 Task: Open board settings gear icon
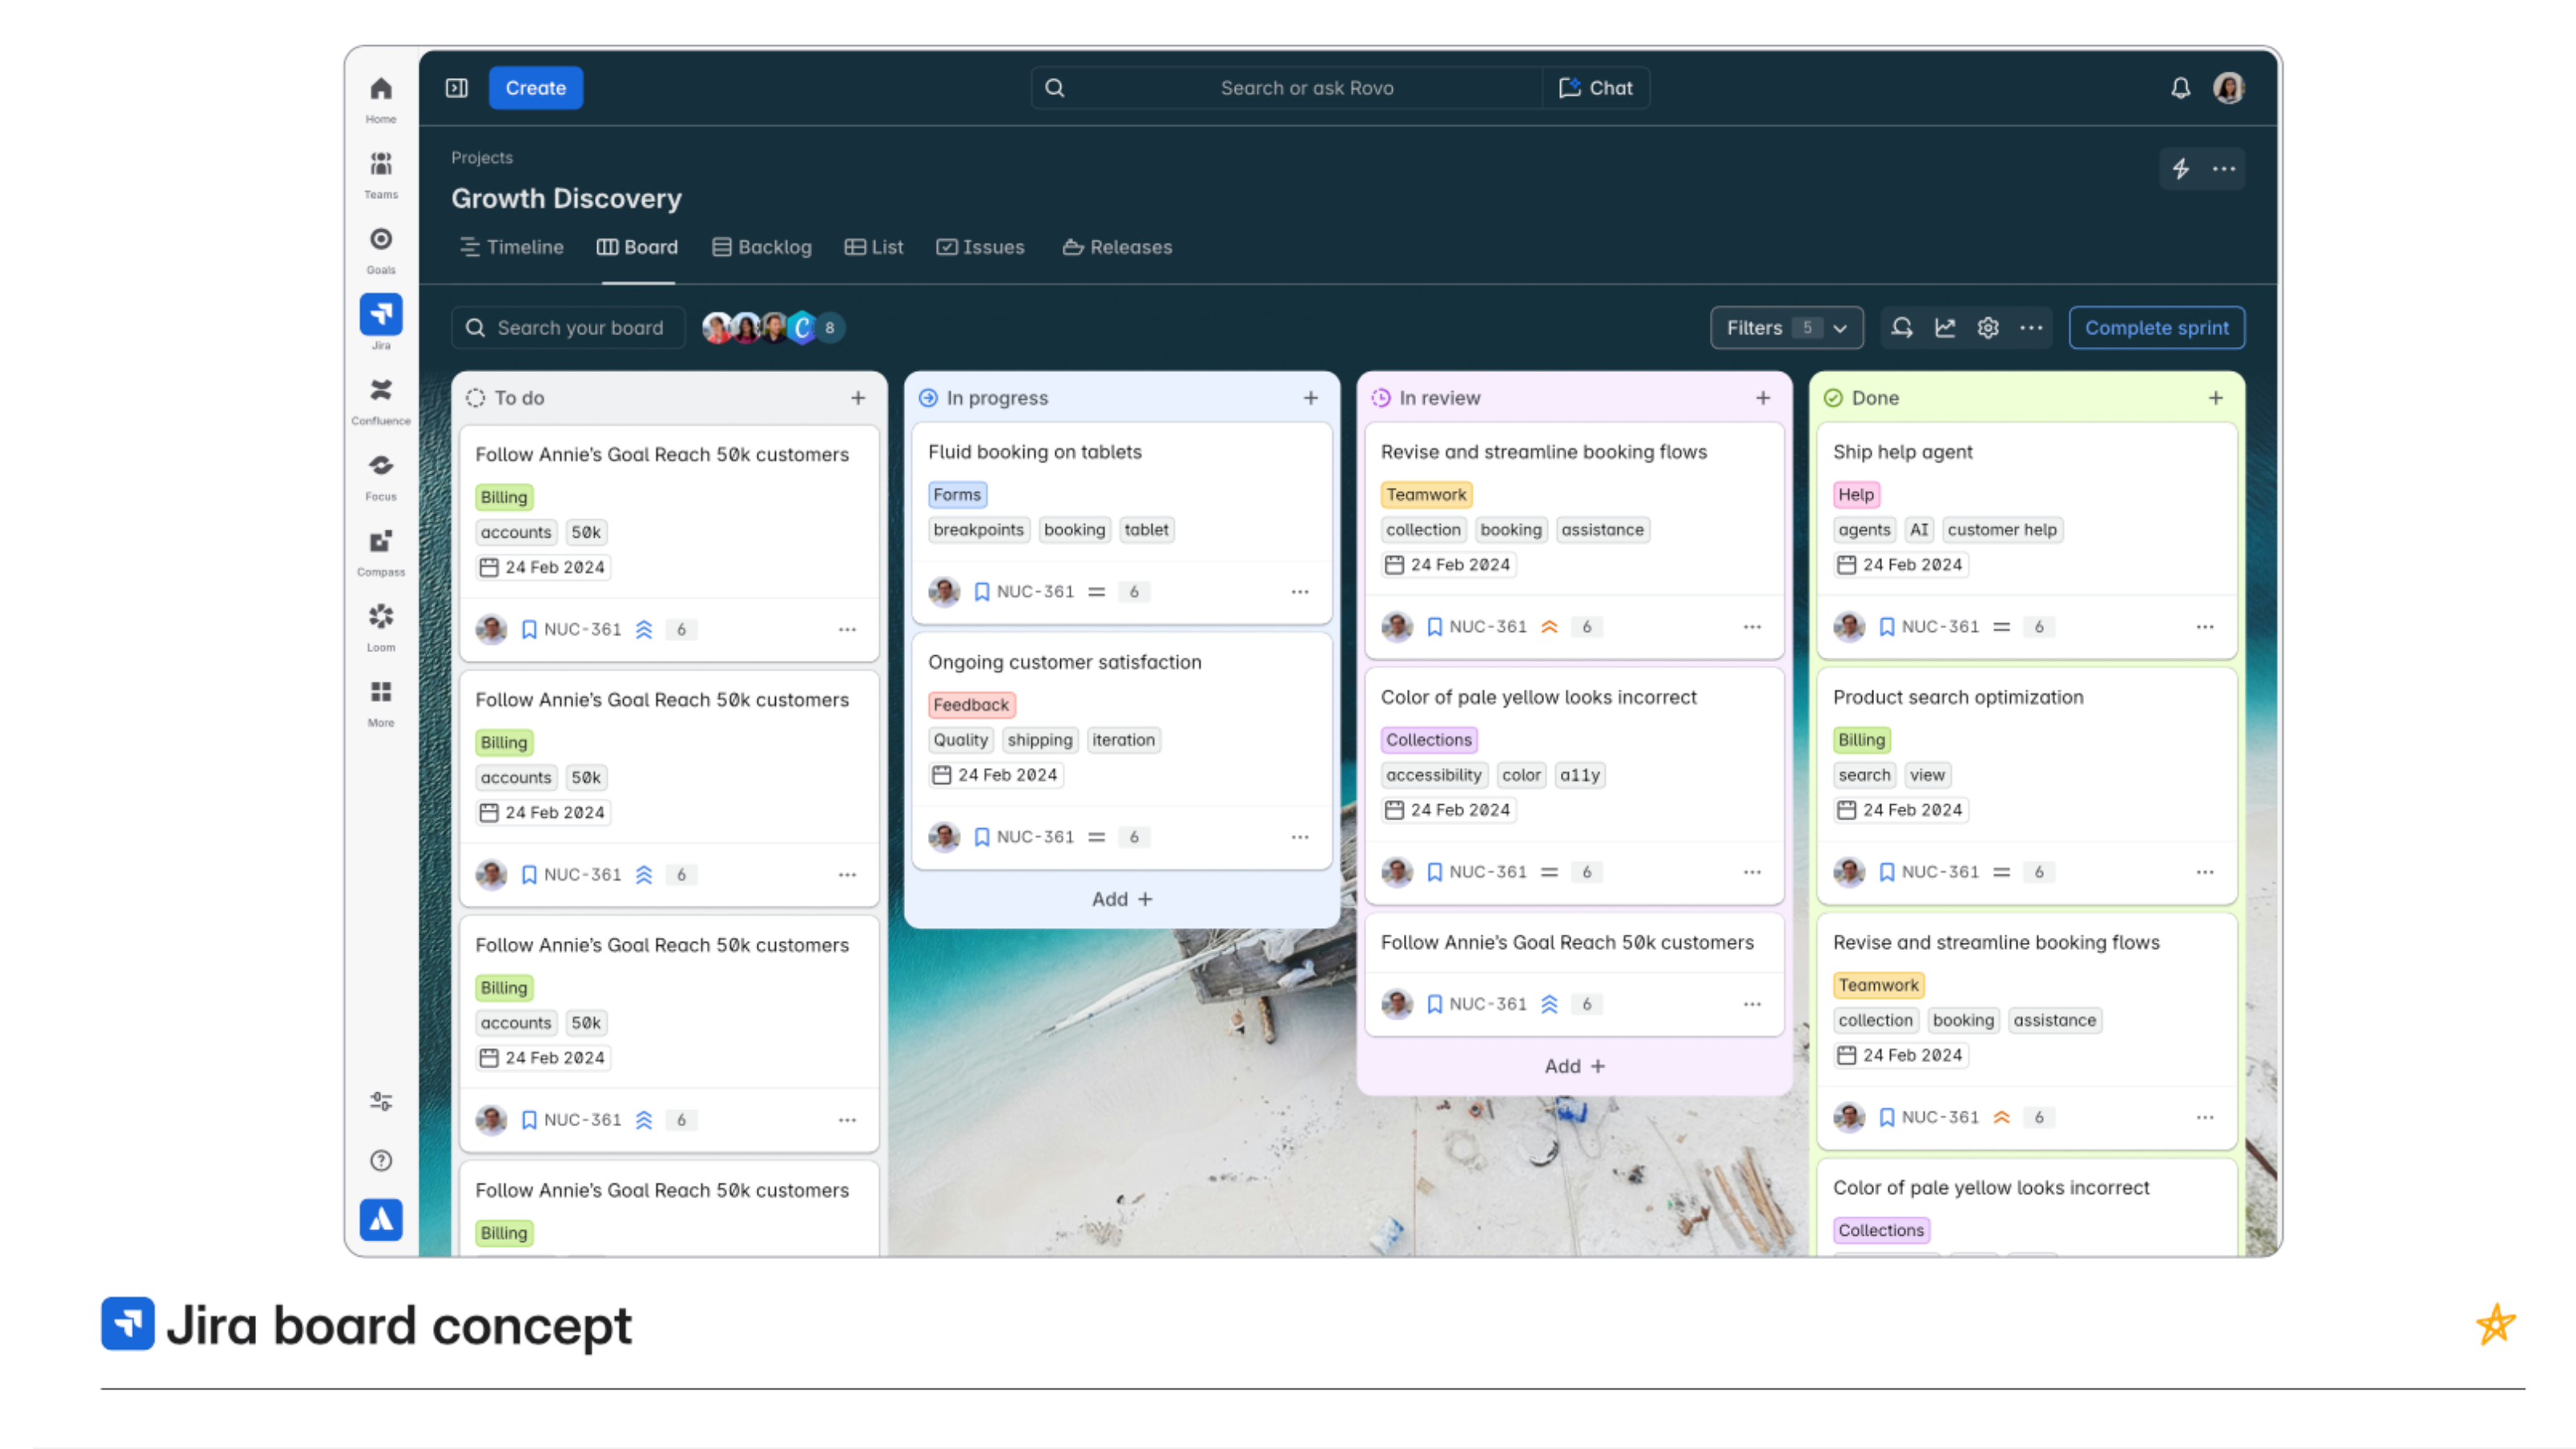[1988, 327]
